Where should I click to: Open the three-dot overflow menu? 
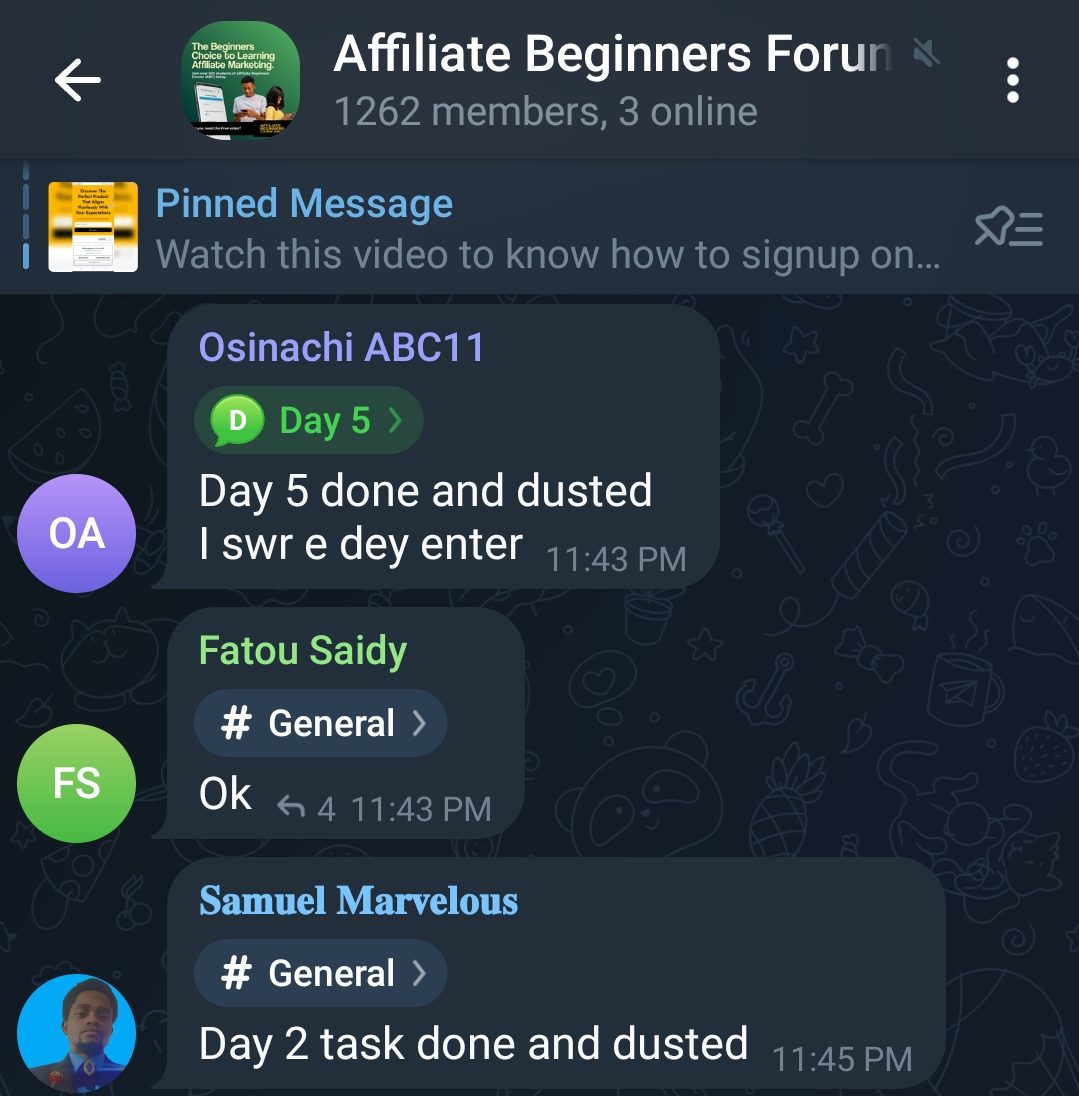click(x=1013, y=78)
